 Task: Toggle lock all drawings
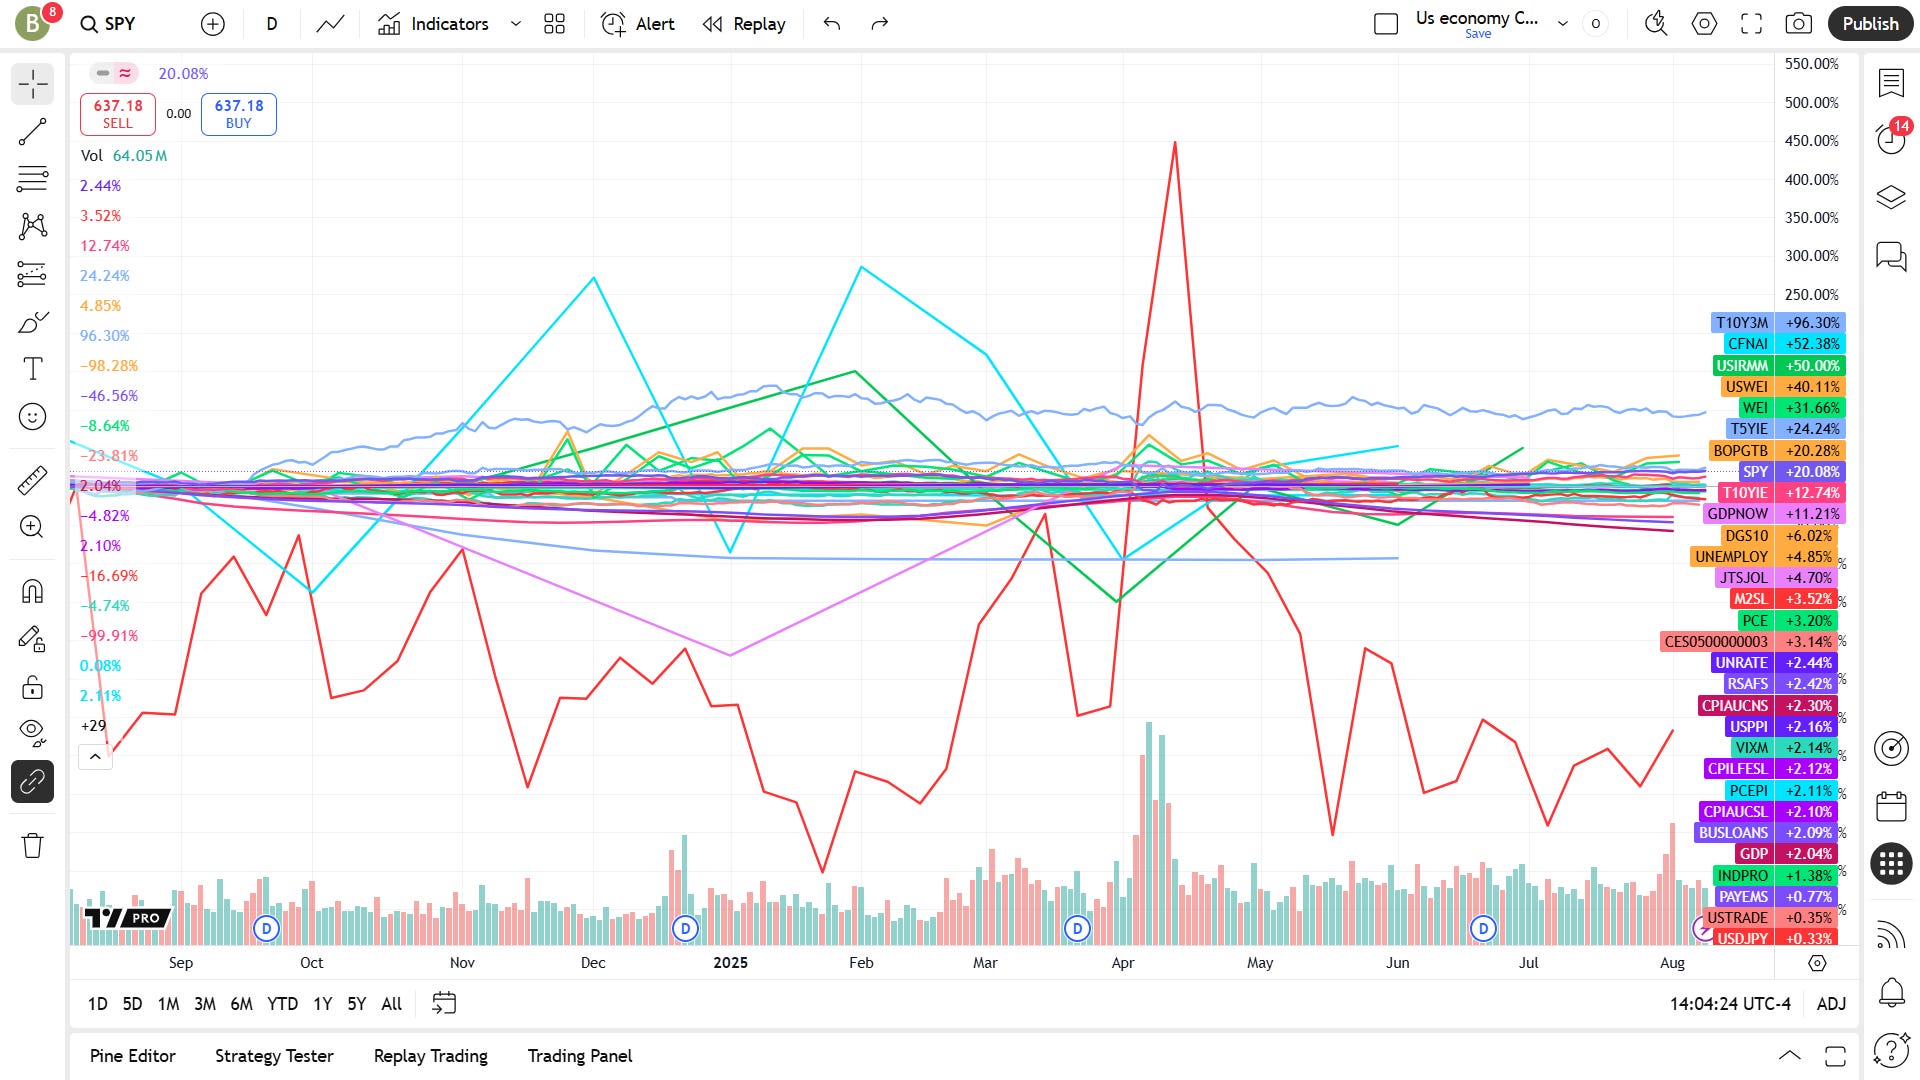pos(32,688)
